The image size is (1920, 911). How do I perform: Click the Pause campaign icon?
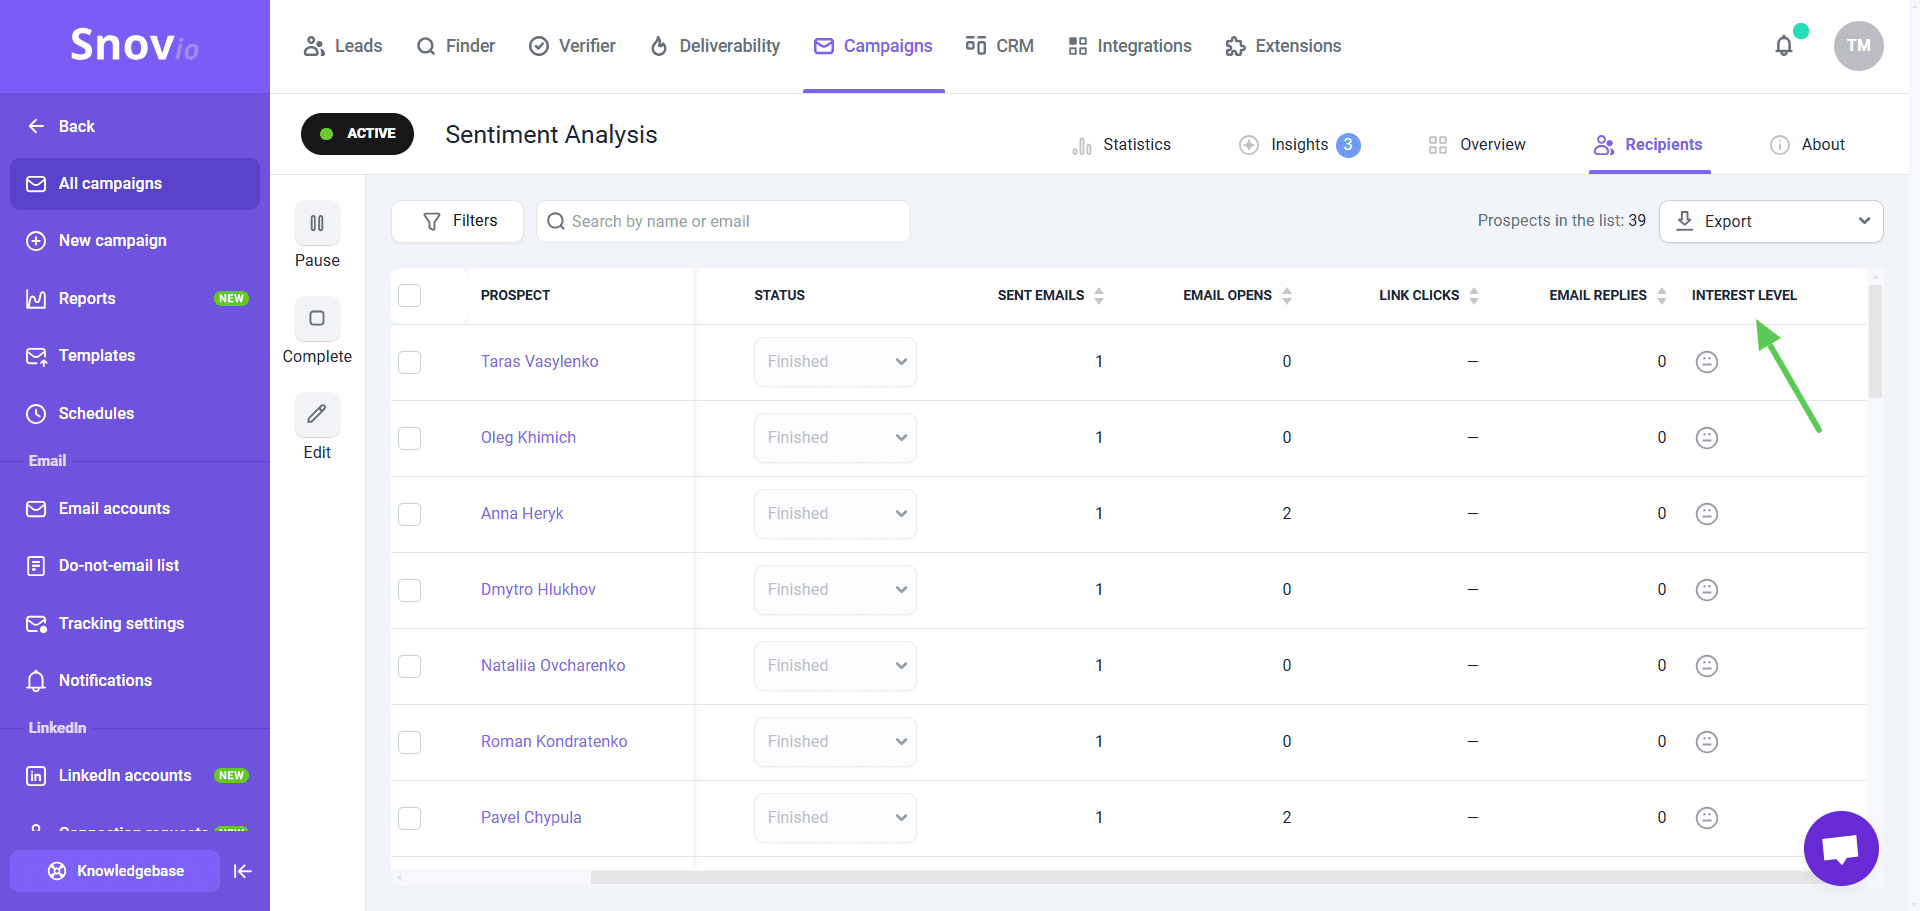317,223
